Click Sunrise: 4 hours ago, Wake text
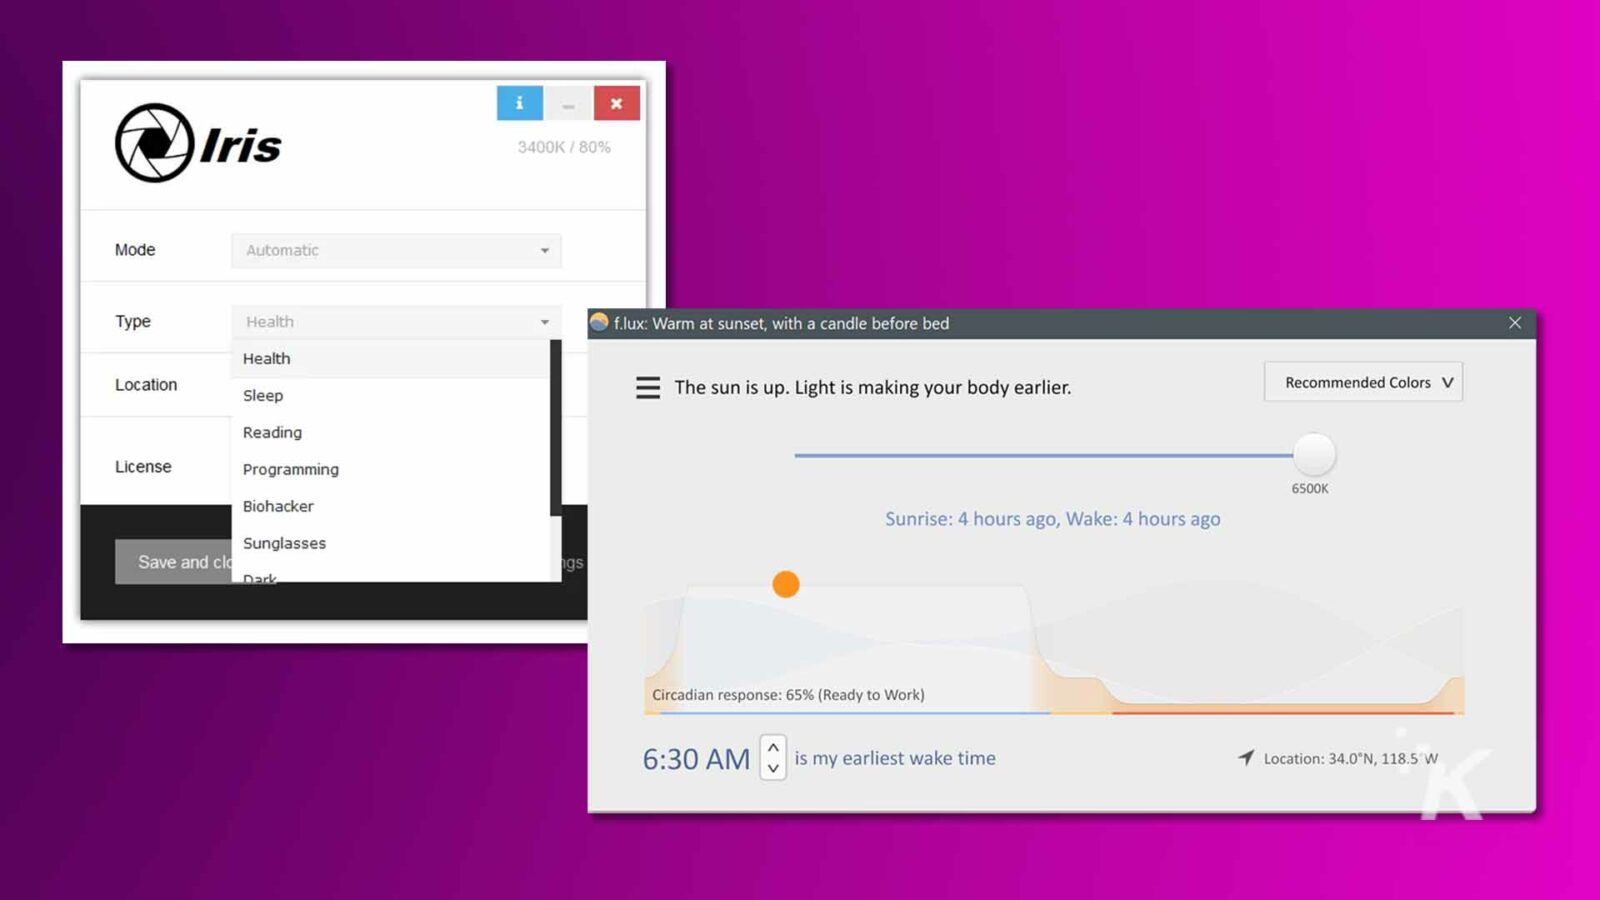The image size is (1600, 900). point(1052,519)
